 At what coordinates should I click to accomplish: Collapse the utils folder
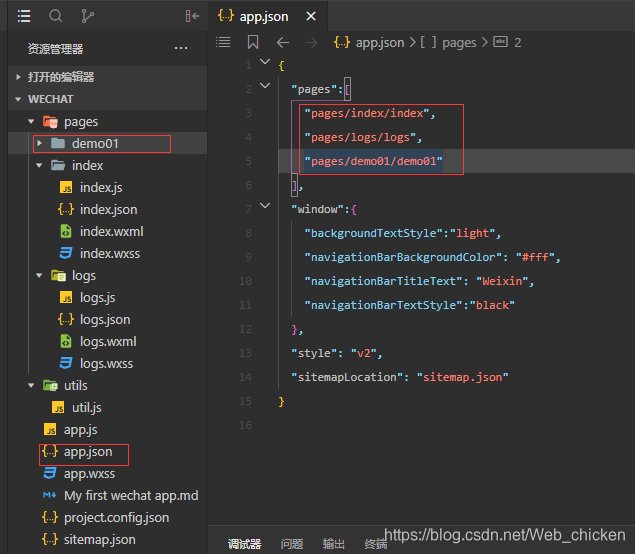(31, 386)
